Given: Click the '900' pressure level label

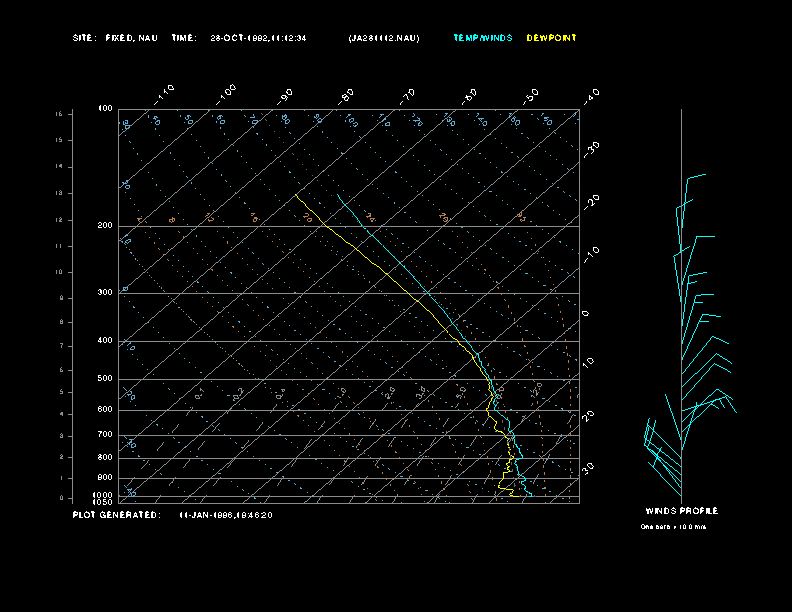Looking at the screenshot, I should pos(105,477).
